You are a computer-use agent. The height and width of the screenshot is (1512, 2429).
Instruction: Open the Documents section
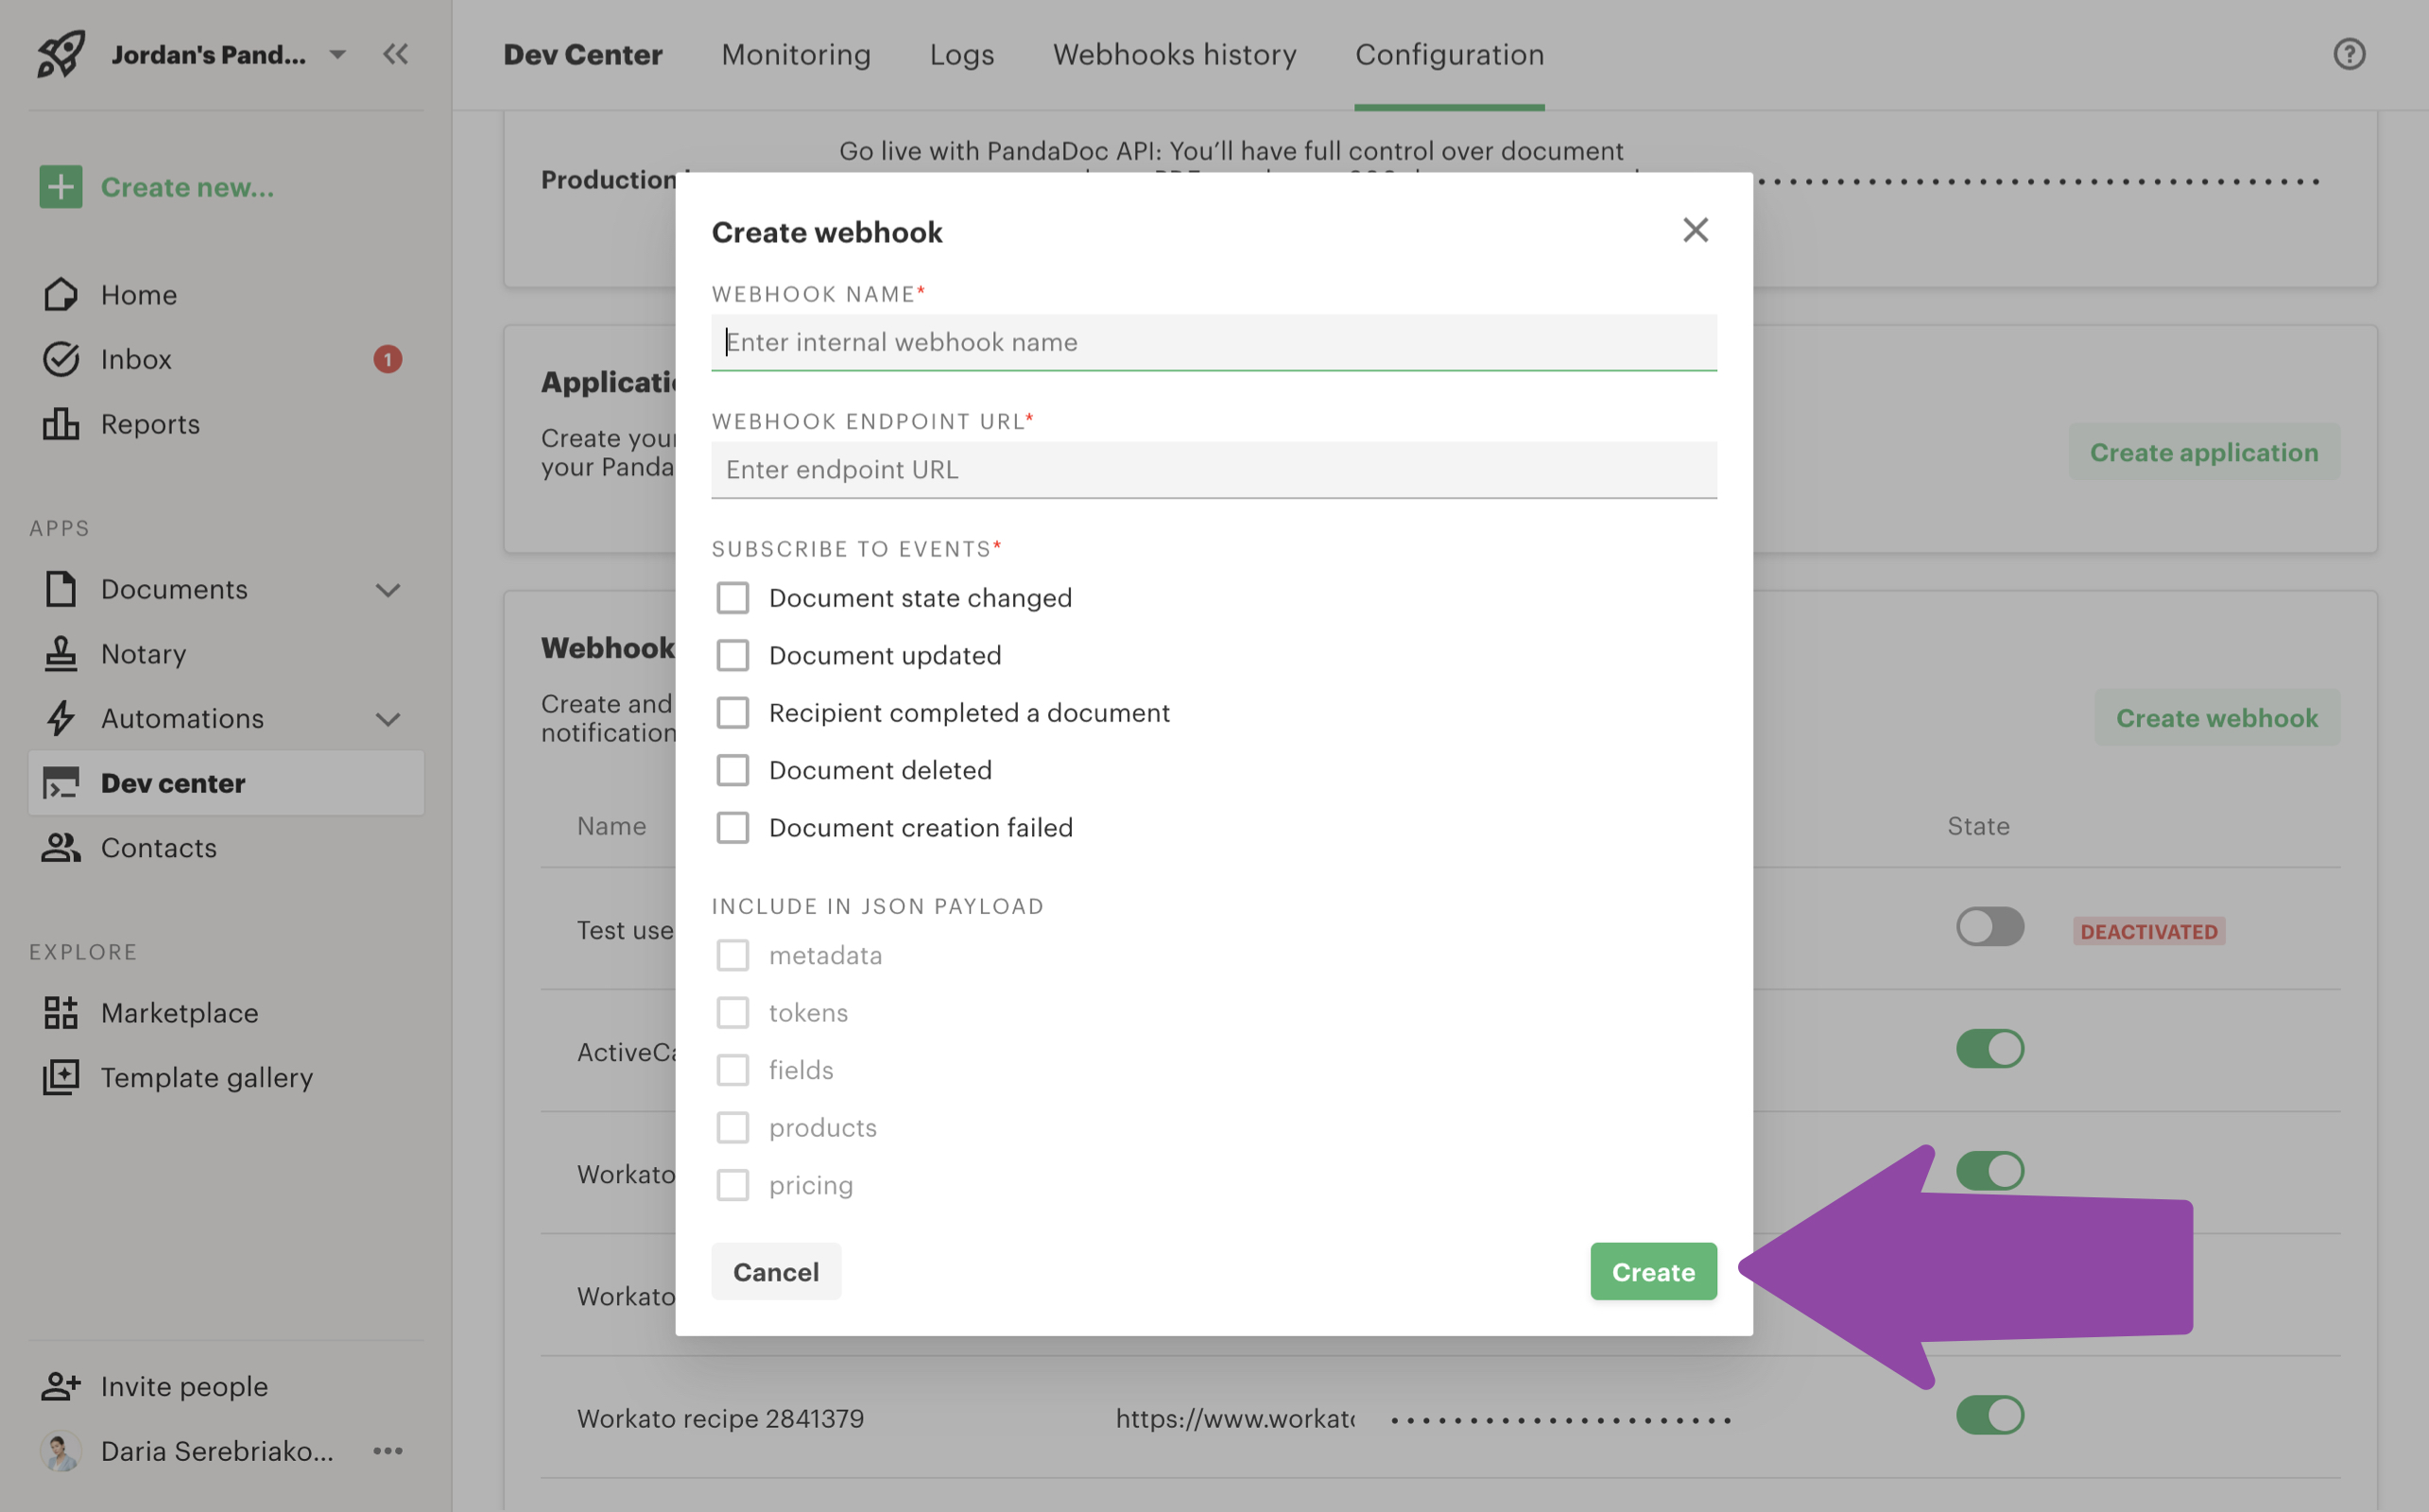[172, 589]
